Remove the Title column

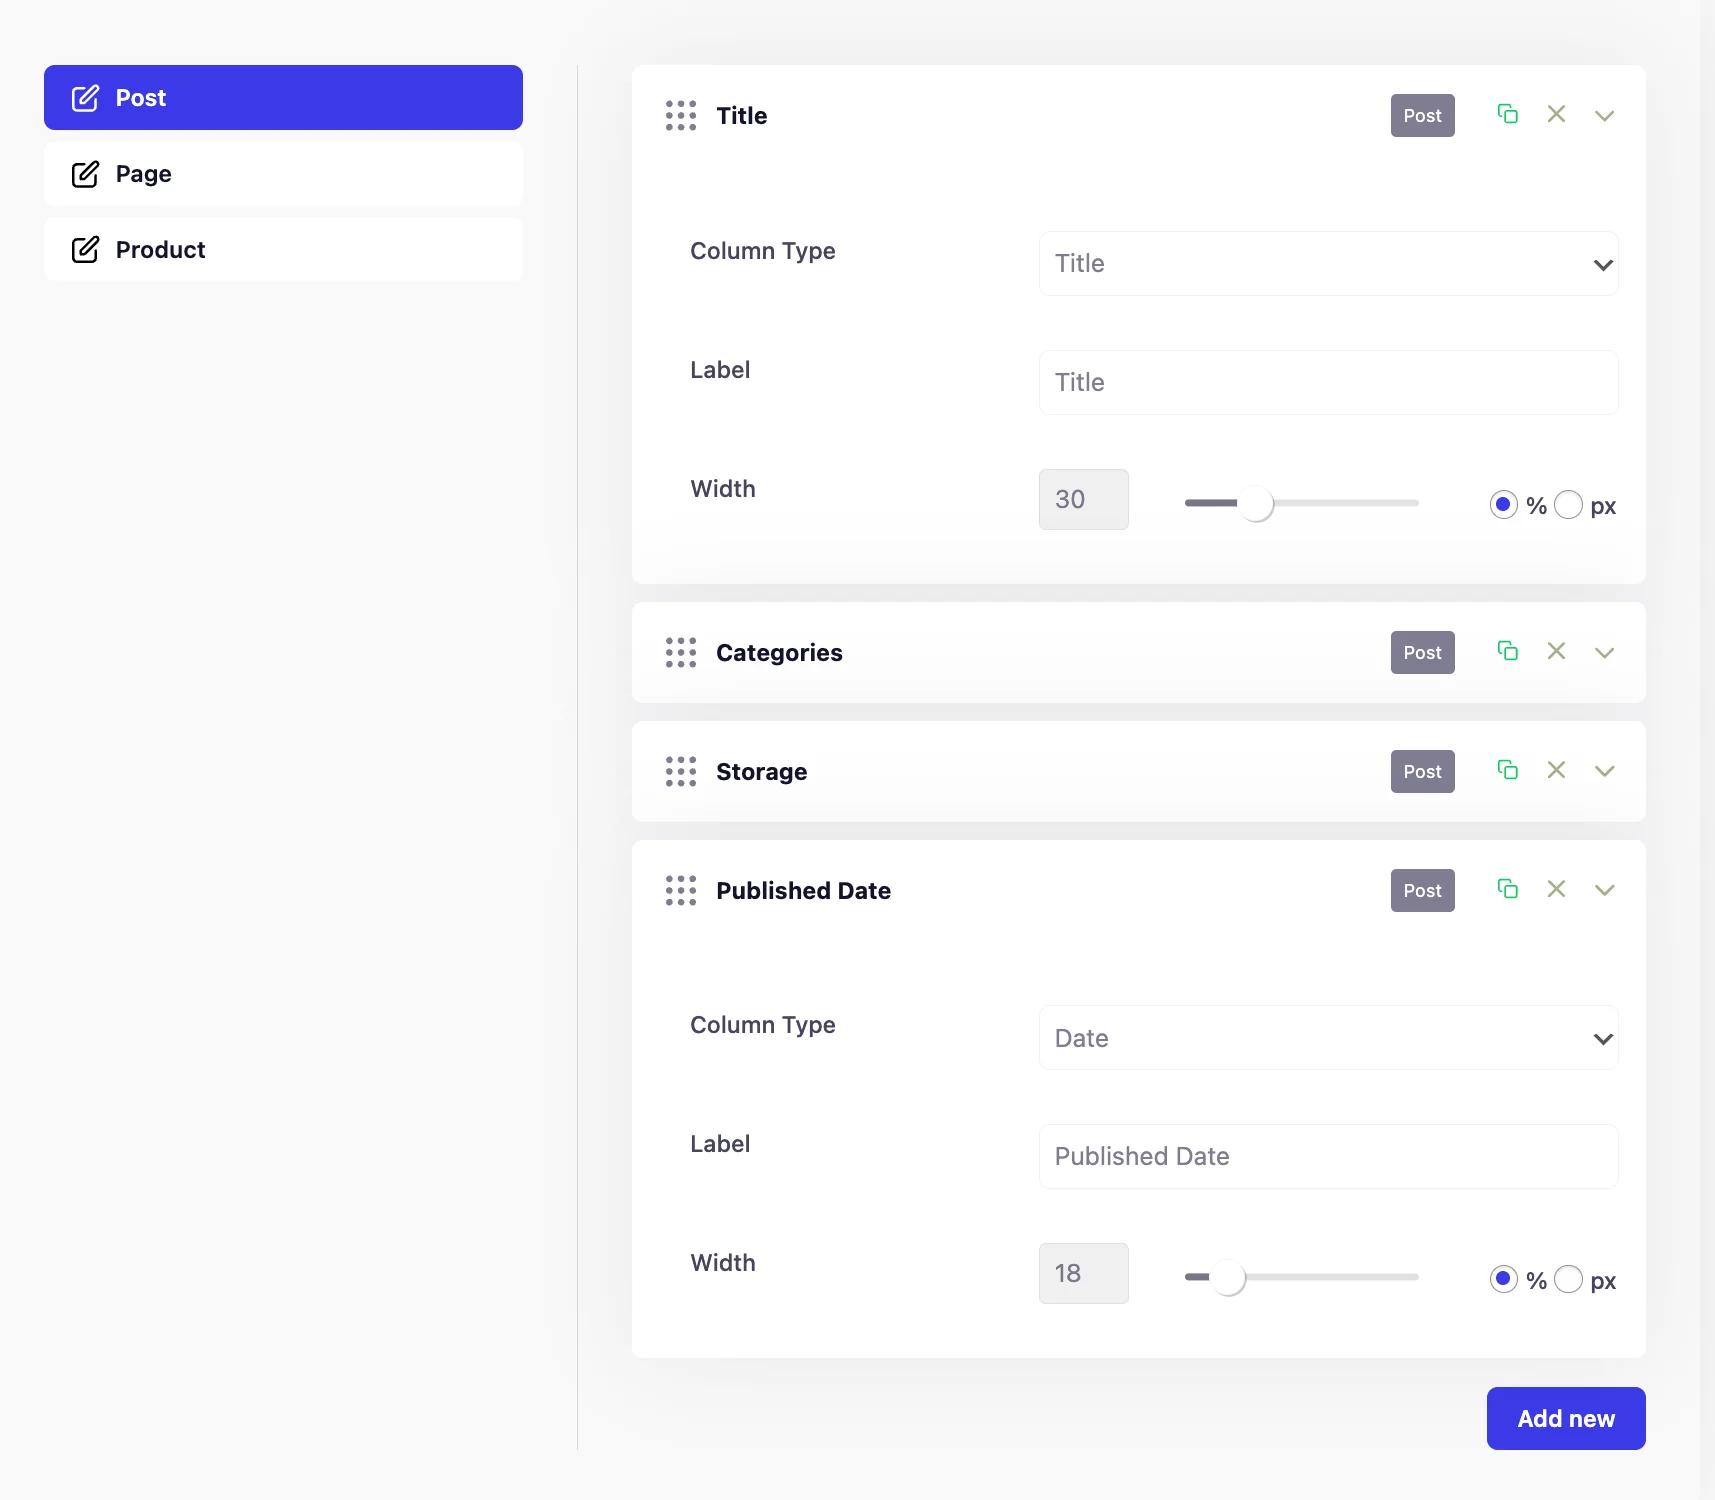[x=1556, y=114]
